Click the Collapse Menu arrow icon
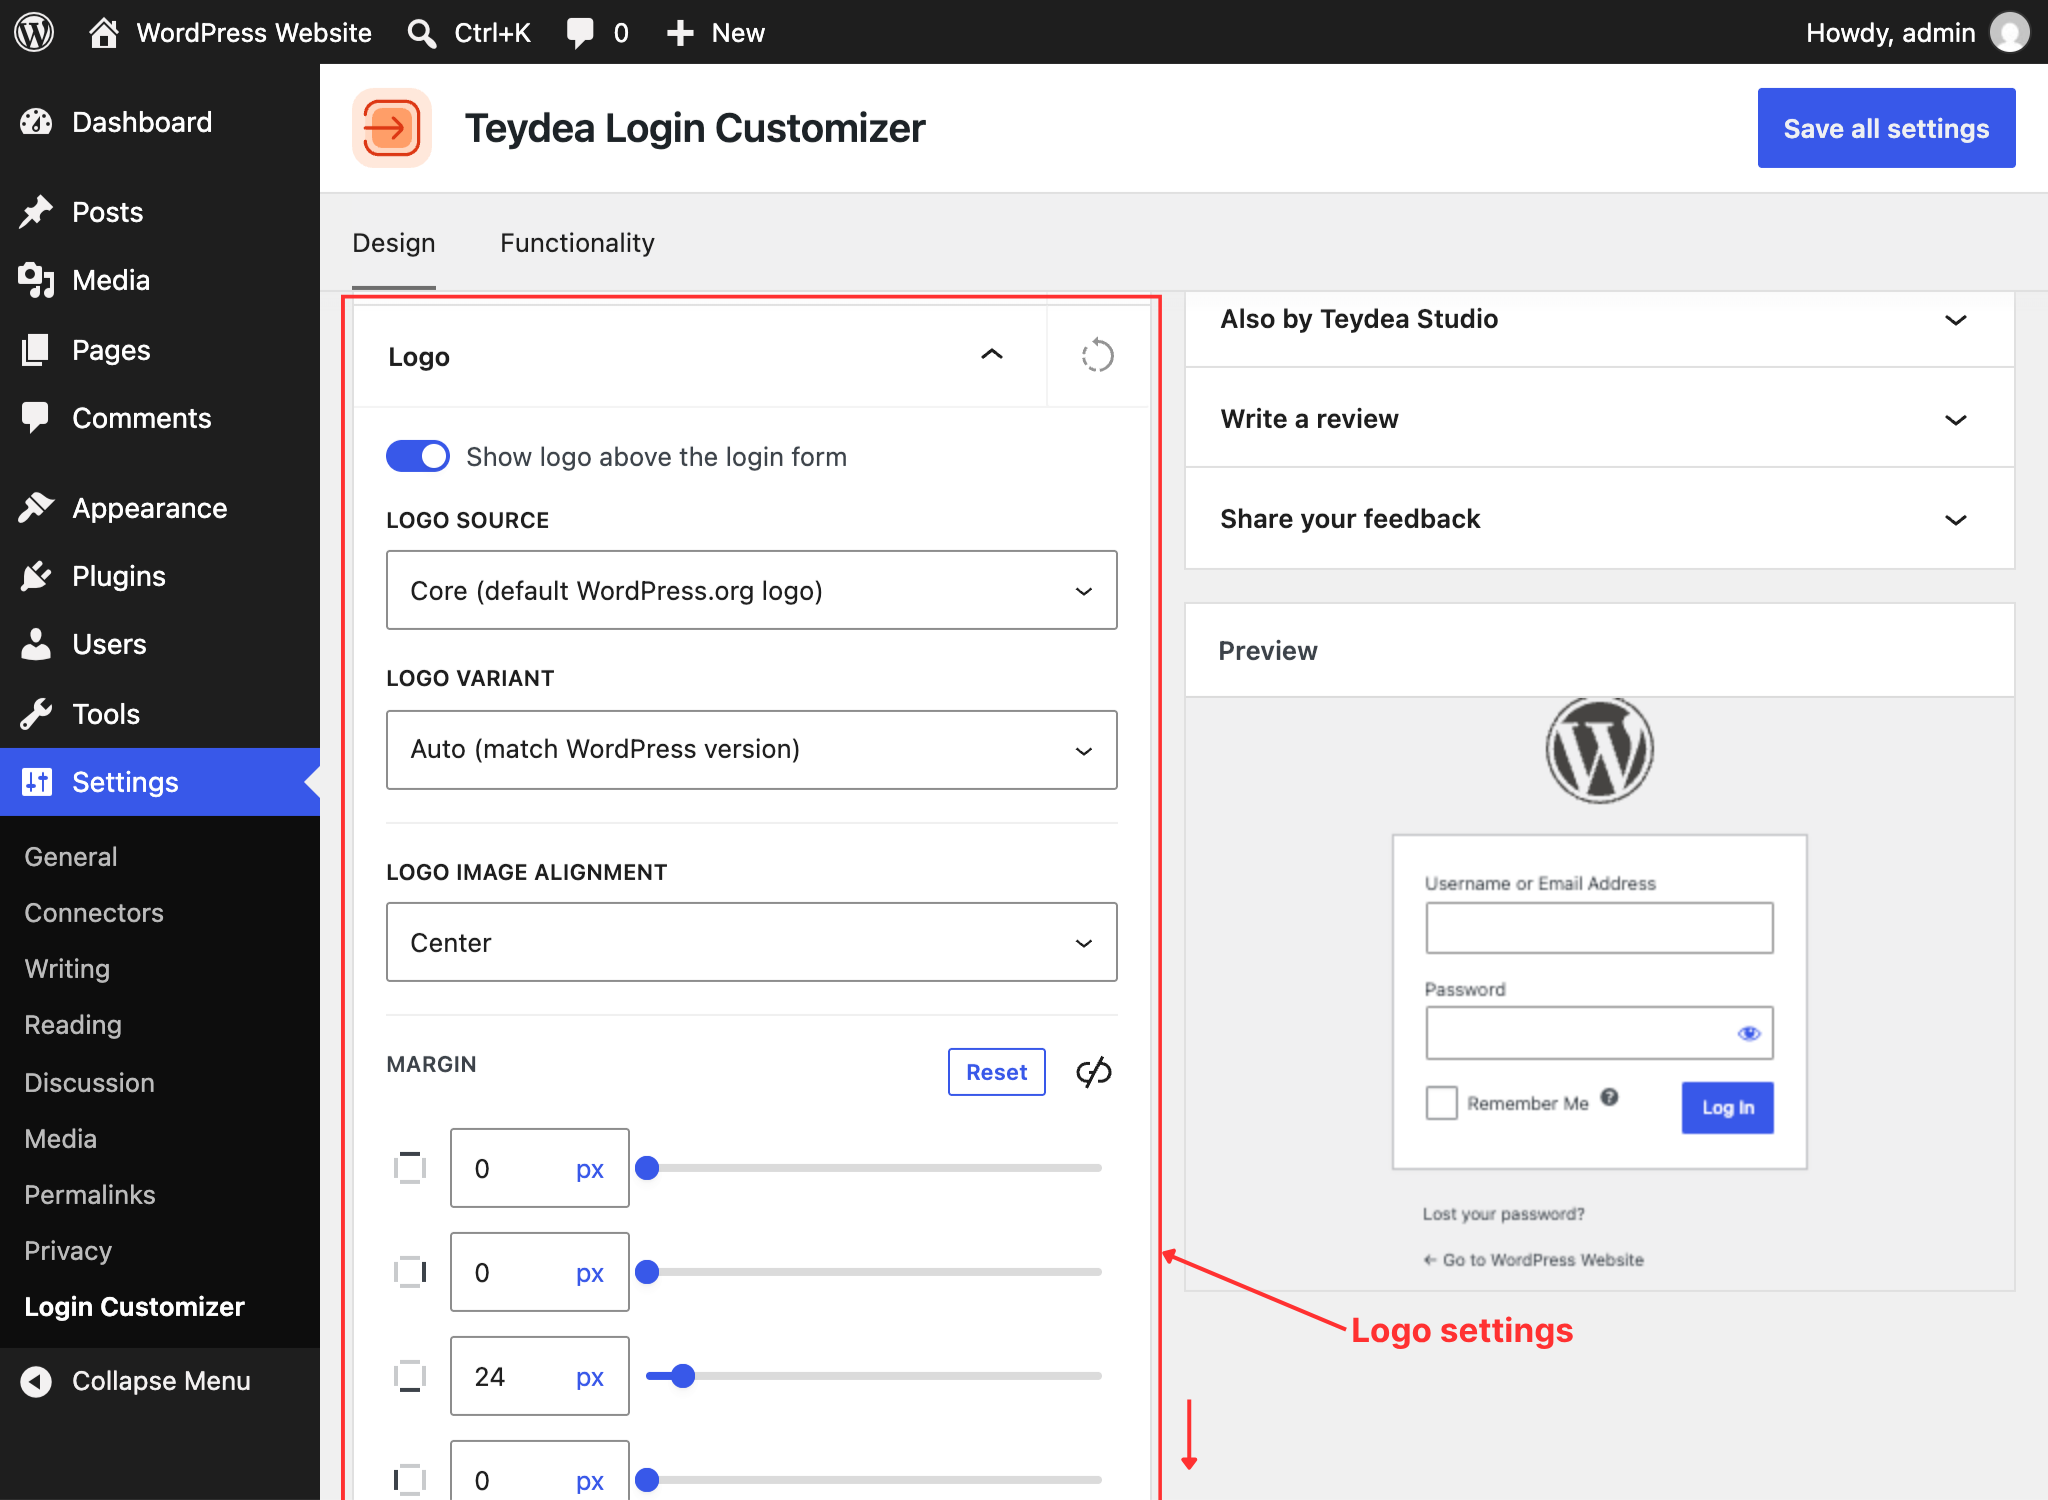This screenshot has width=2048, height=1500. [x=36, y=1381]
